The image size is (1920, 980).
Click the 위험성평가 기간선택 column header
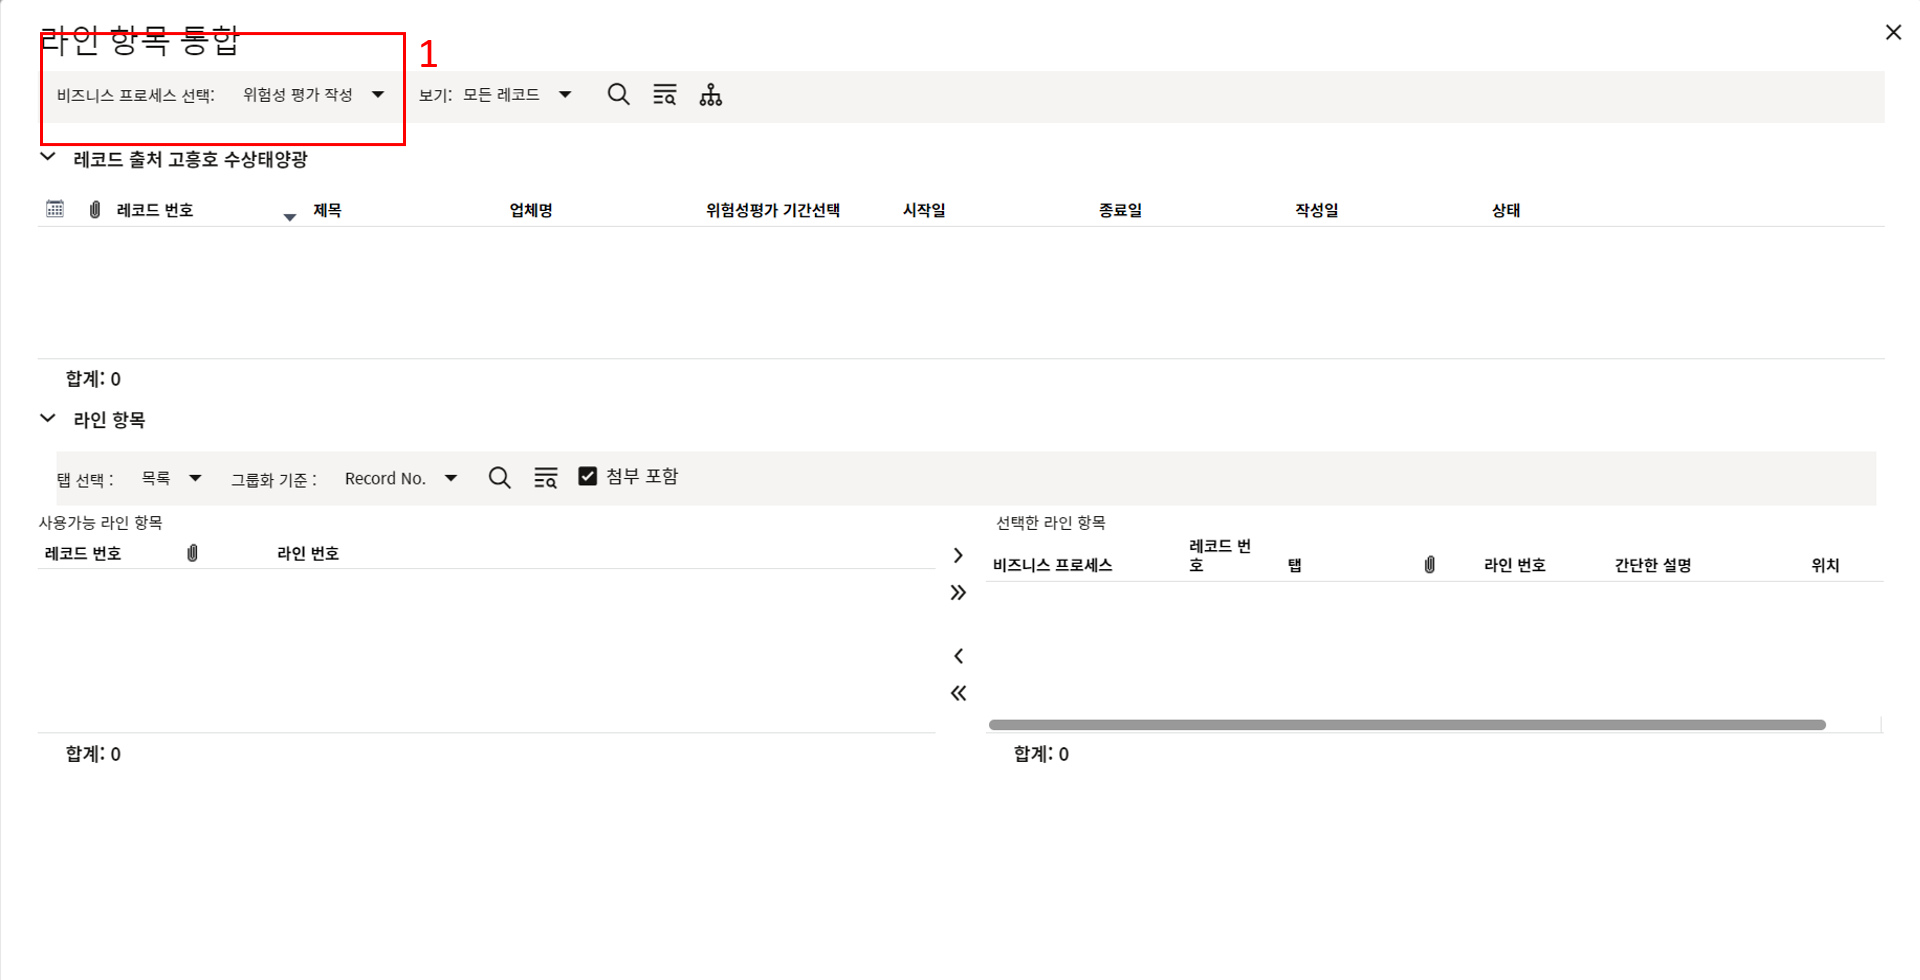[772, 210]
